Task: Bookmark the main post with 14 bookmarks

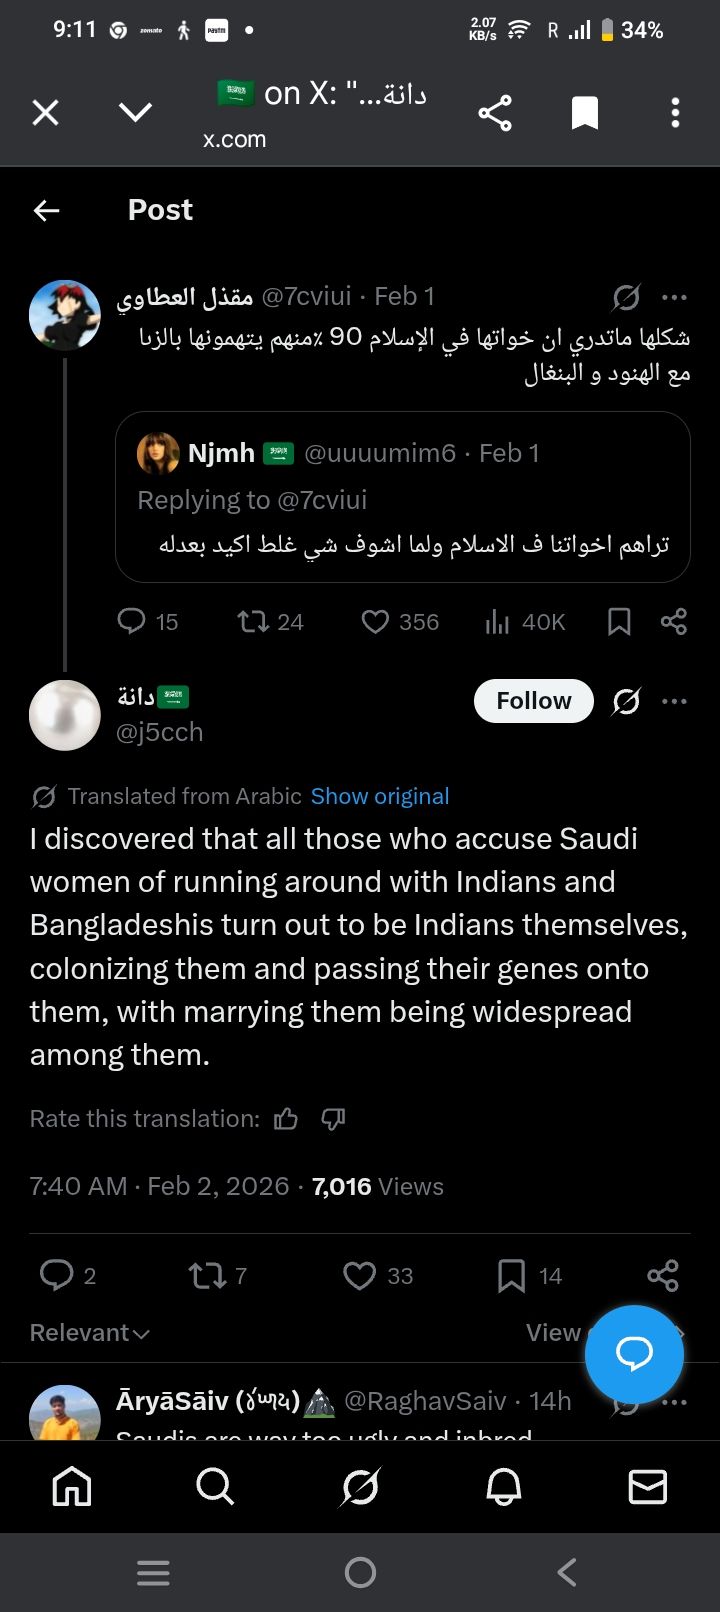Action: 511,1275
